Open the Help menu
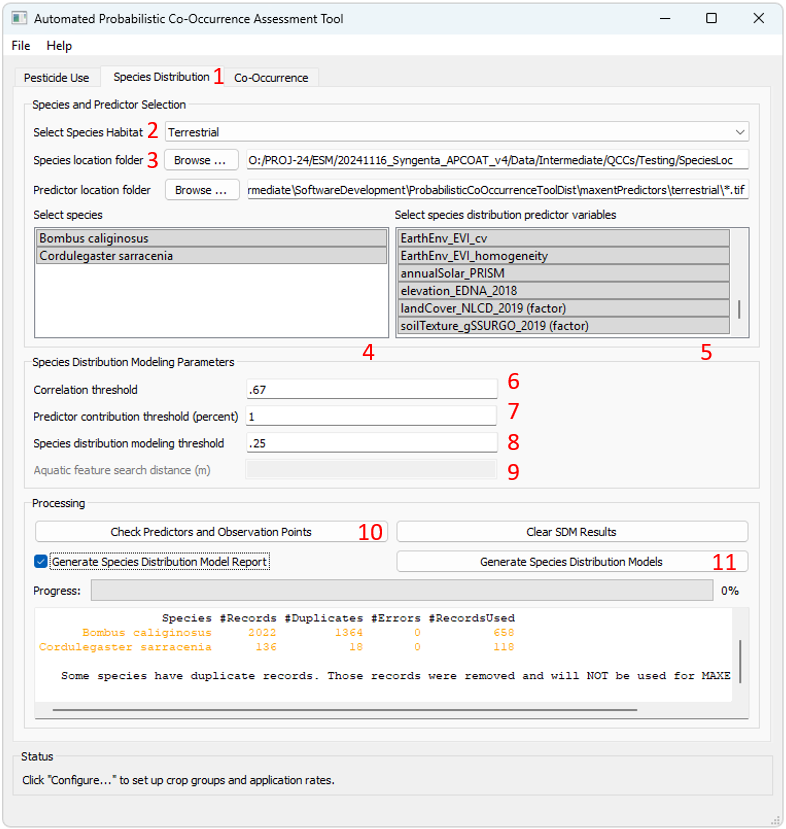Screen dimensions: 786x829 pyautogui.click(x=59, y=46)
